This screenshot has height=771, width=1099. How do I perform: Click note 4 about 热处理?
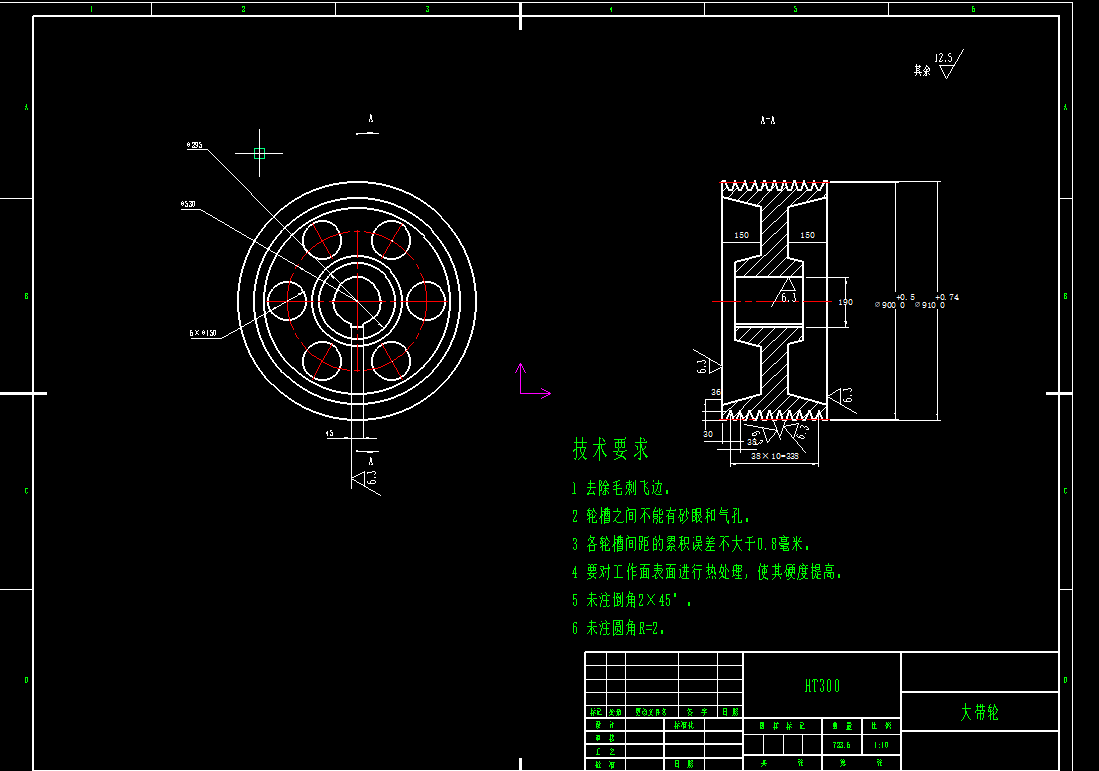706,572
